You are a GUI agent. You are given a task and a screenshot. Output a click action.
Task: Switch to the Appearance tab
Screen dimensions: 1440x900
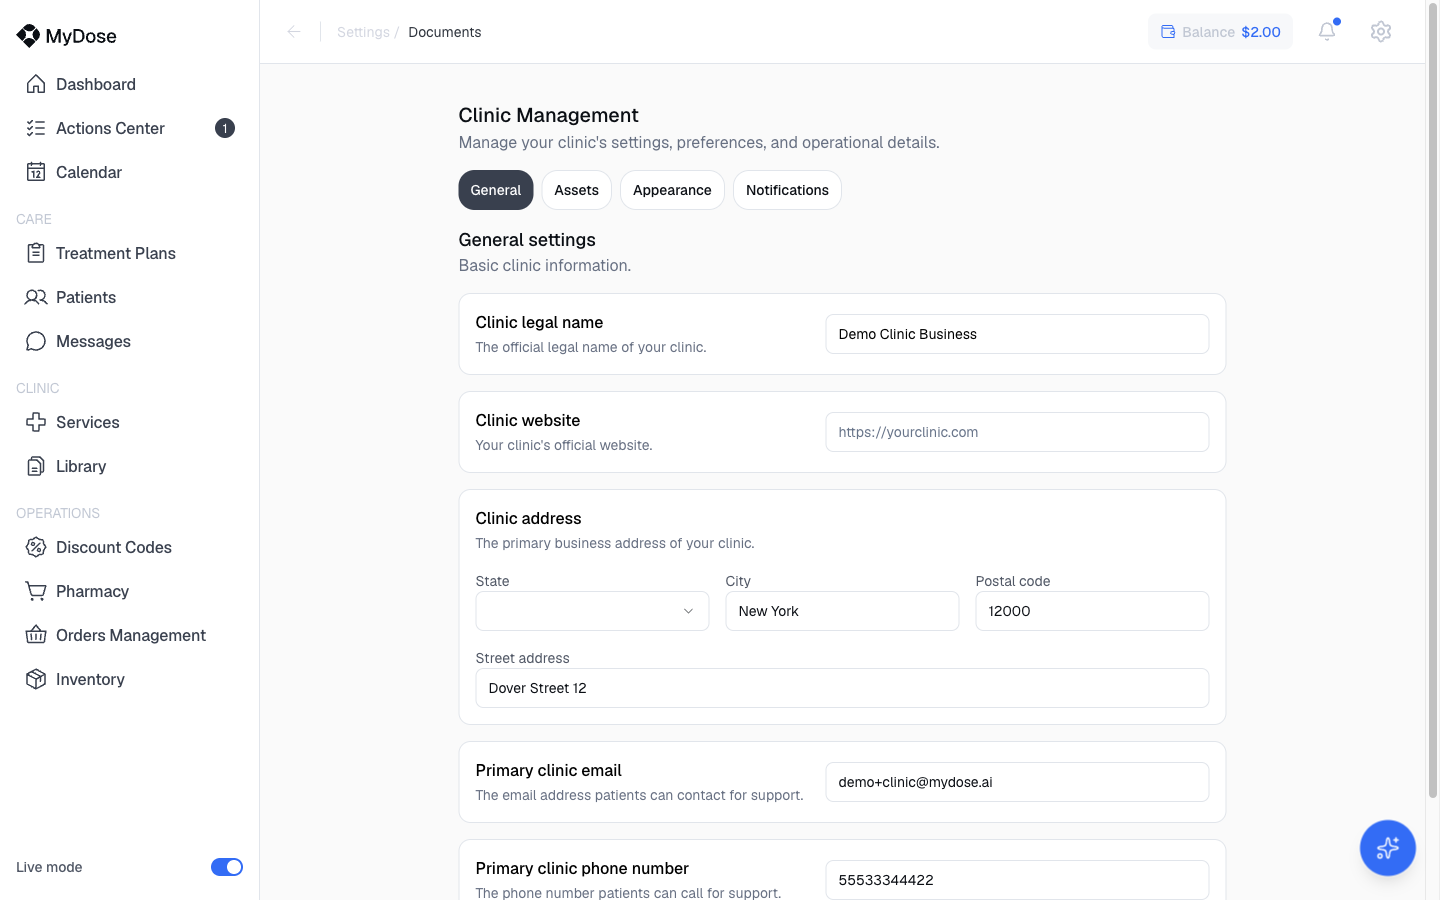[x=672, y=190]
